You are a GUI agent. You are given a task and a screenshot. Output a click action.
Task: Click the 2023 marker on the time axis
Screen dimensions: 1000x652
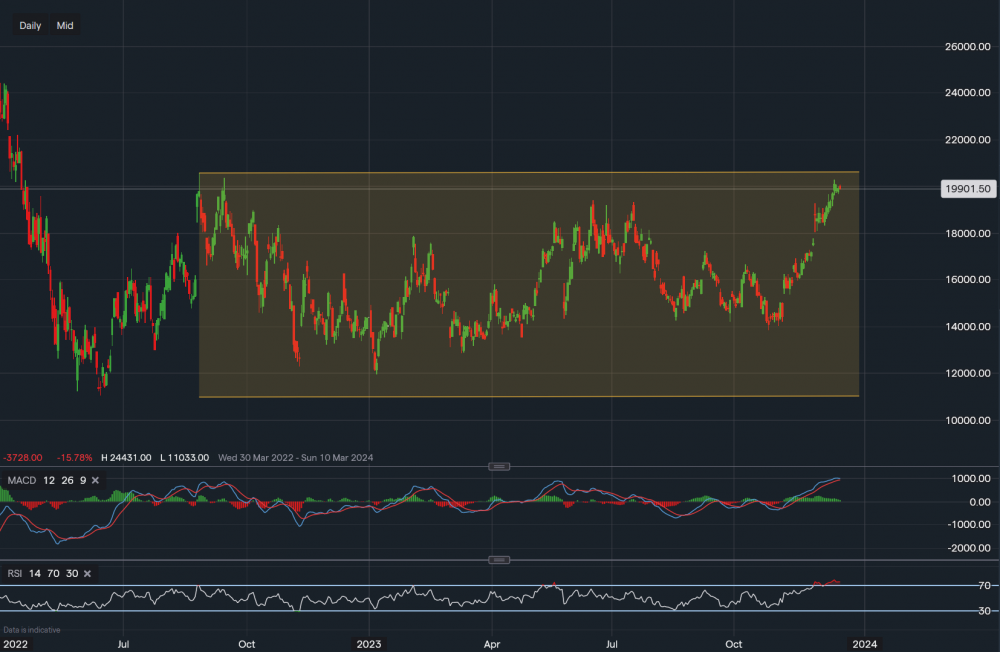coord(369,643)
